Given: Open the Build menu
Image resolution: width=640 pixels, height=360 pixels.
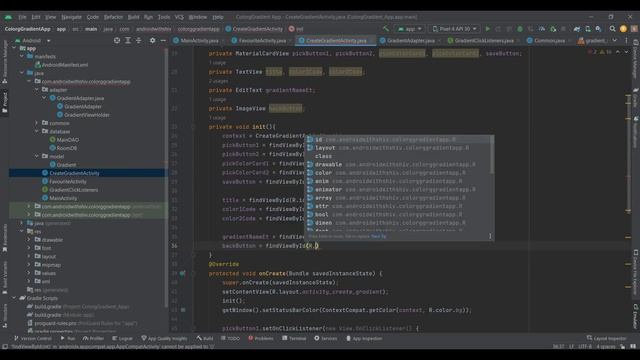Looking at the screenshot, I should (133, 17).
